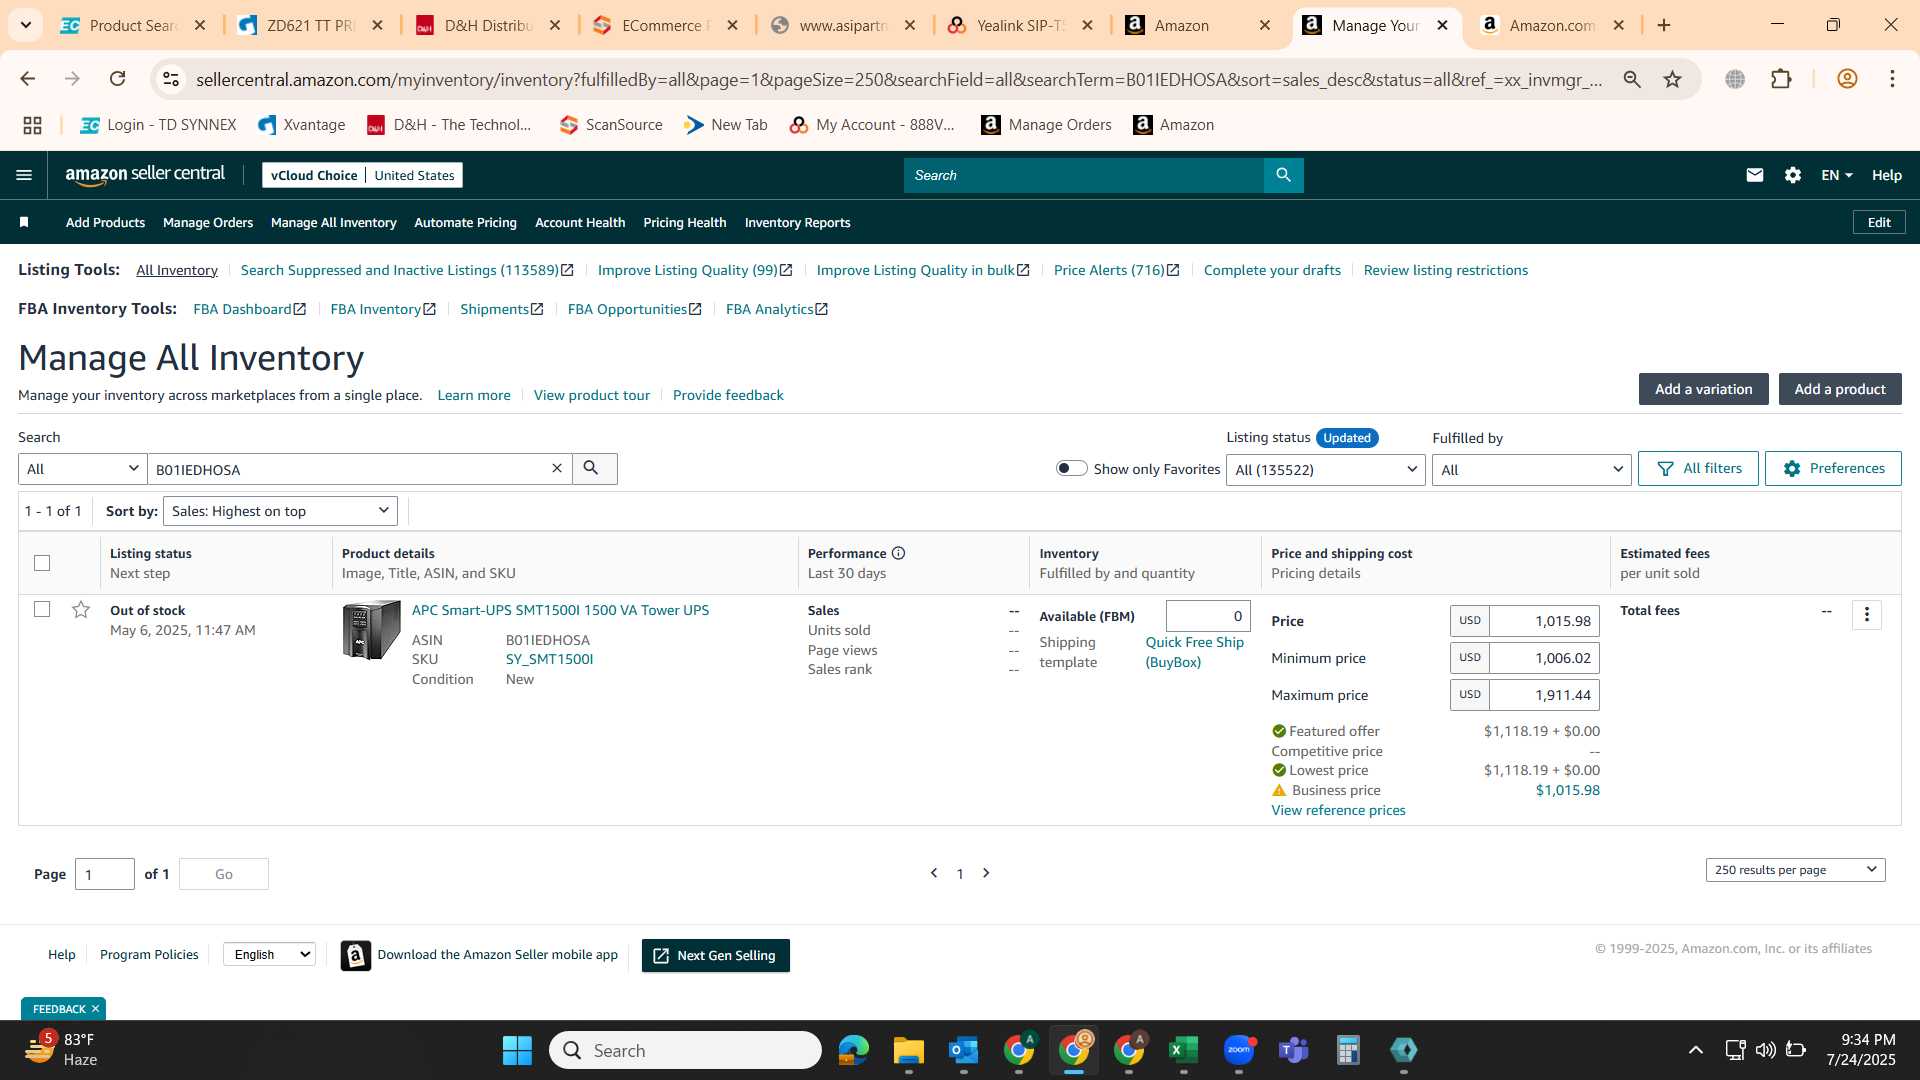Click the Next Gen Selling button

(715, 955)
